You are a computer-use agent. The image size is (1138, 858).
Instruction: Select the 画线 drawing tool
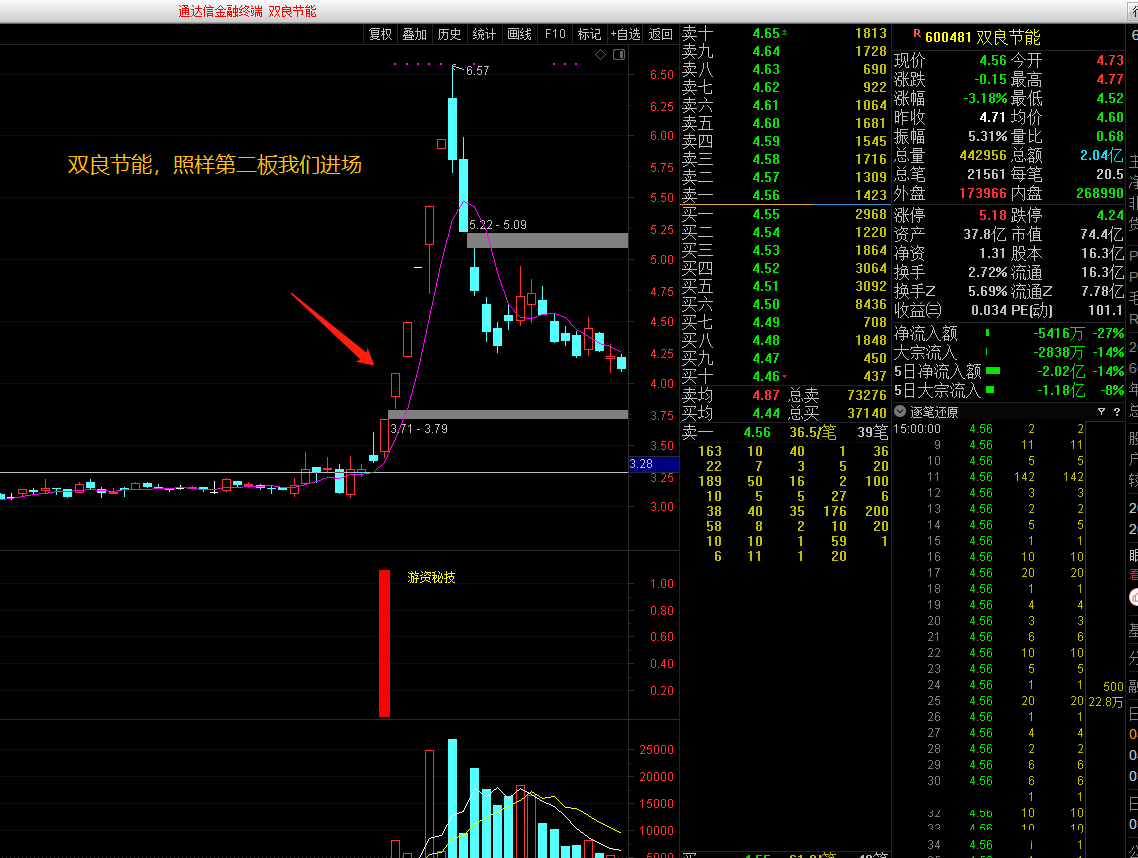[x=519, y=34]
